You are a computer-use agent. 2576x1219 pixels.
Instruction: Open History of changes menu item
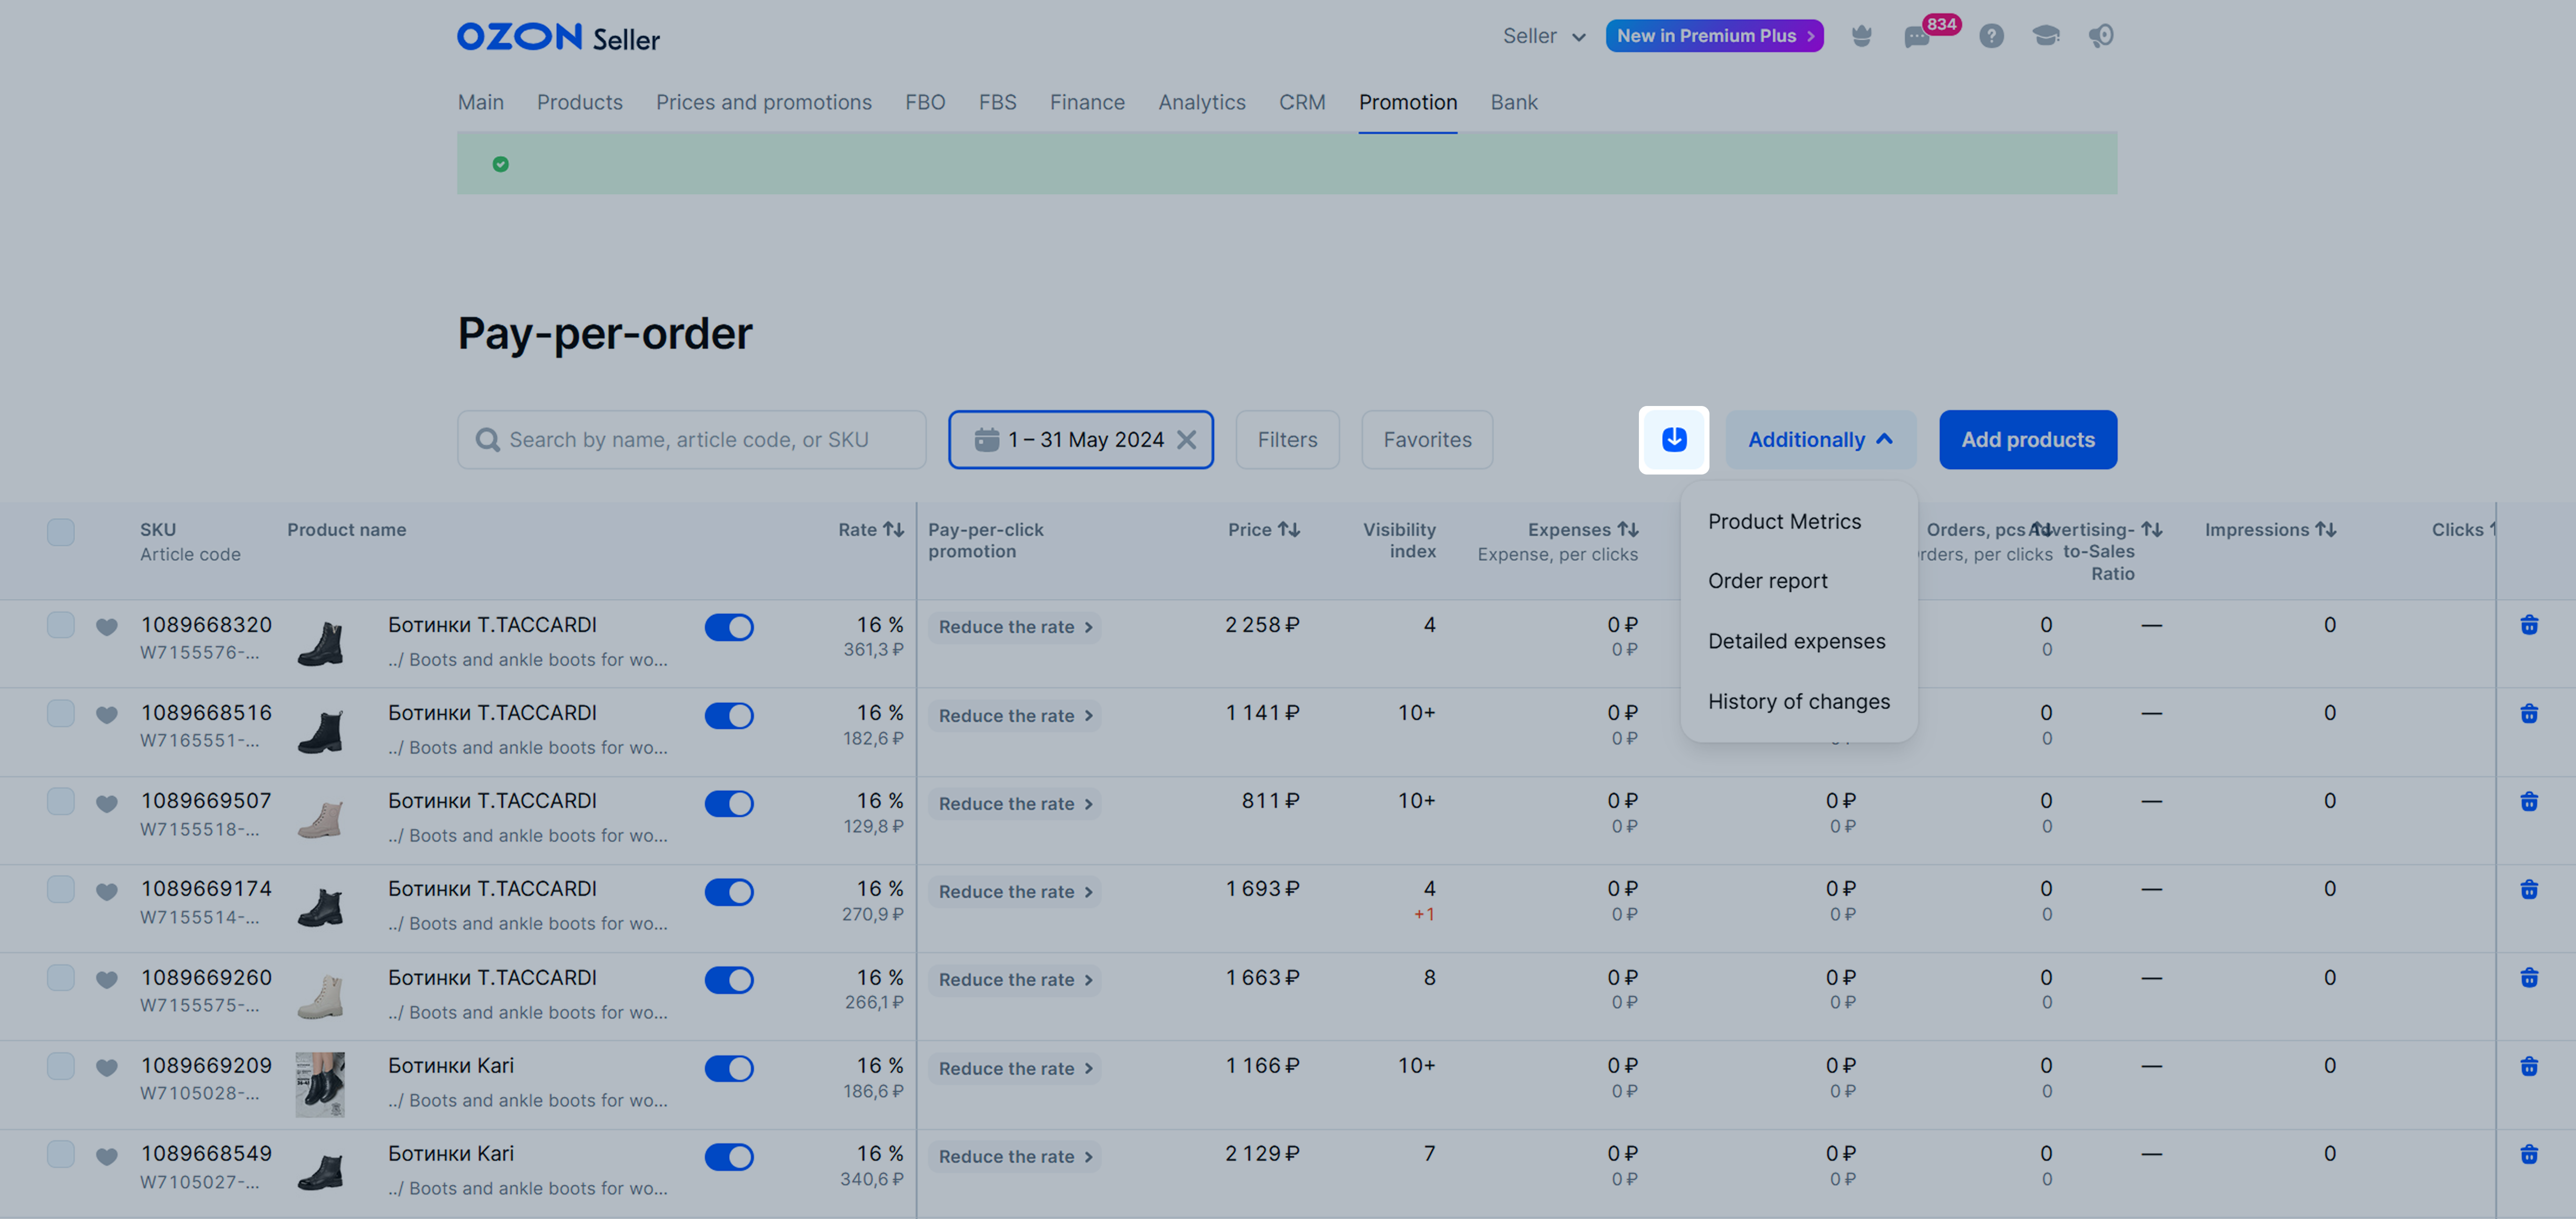[x=1798, y=702]
